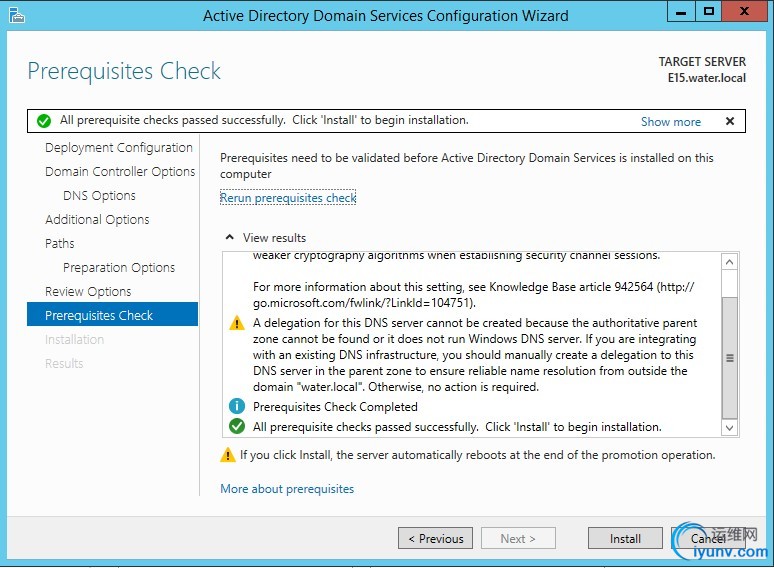Click green checkmark beside all checks passed result
This screenshot has width=774, height=568.
click(x=237, y=426)
